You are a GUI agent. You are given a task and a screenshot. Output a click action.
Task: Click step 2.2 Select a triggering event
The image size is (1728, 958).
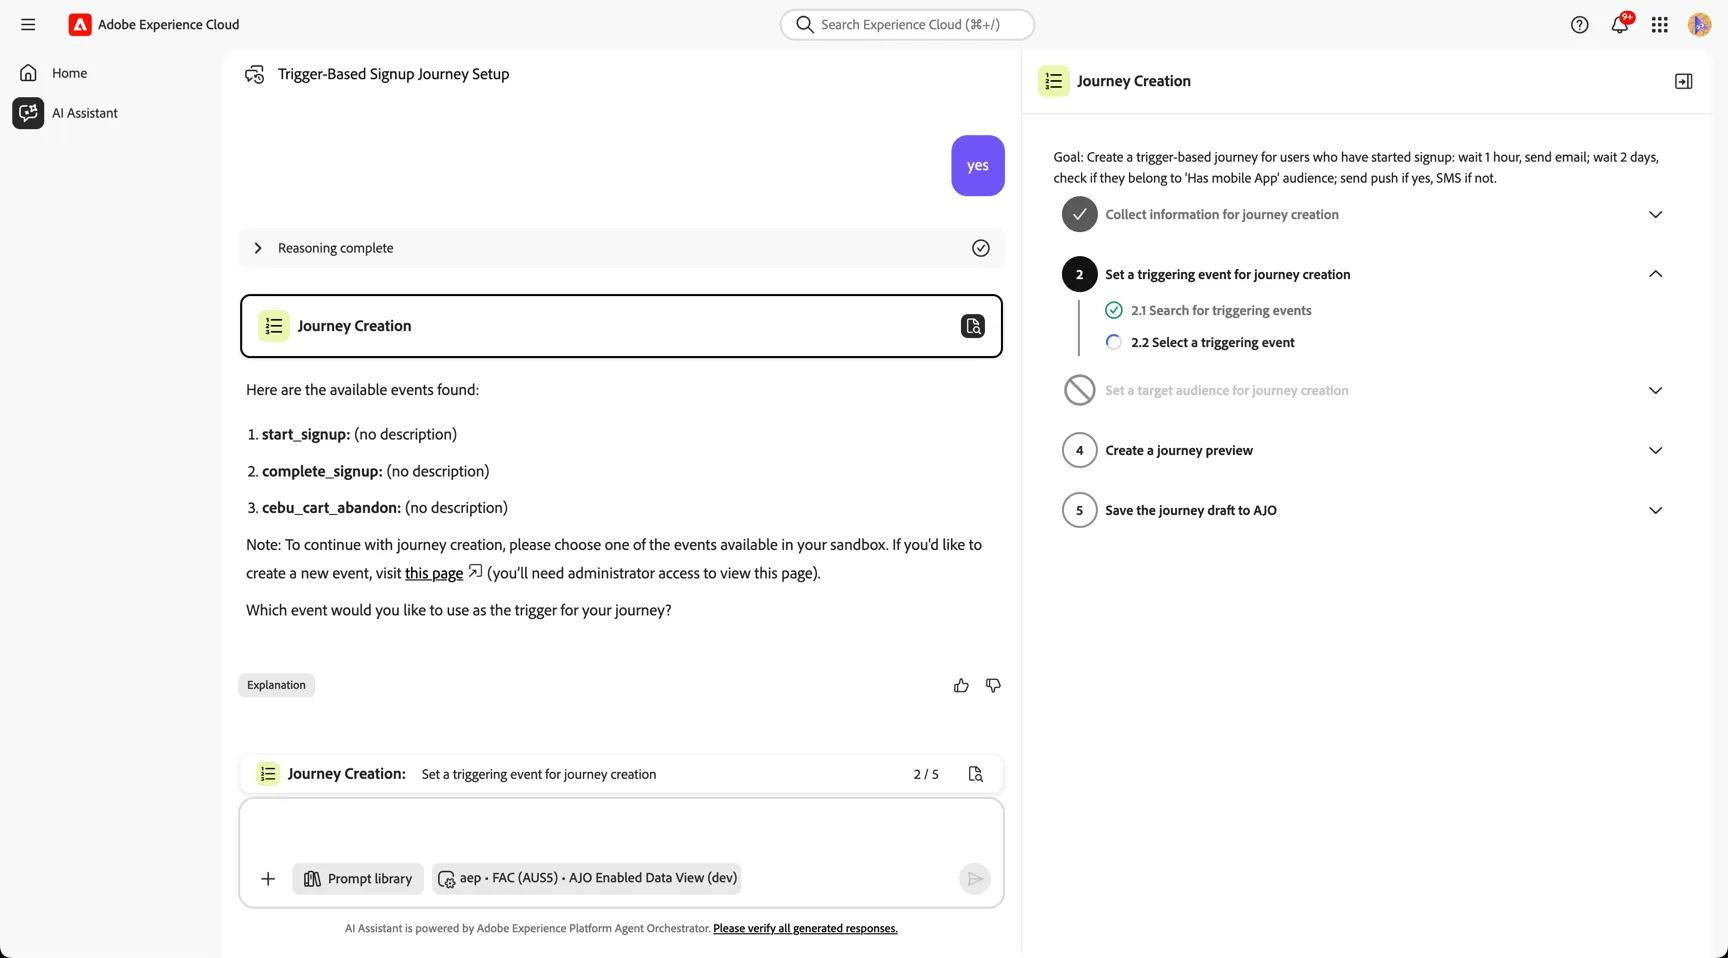[x=1212, y=342]
